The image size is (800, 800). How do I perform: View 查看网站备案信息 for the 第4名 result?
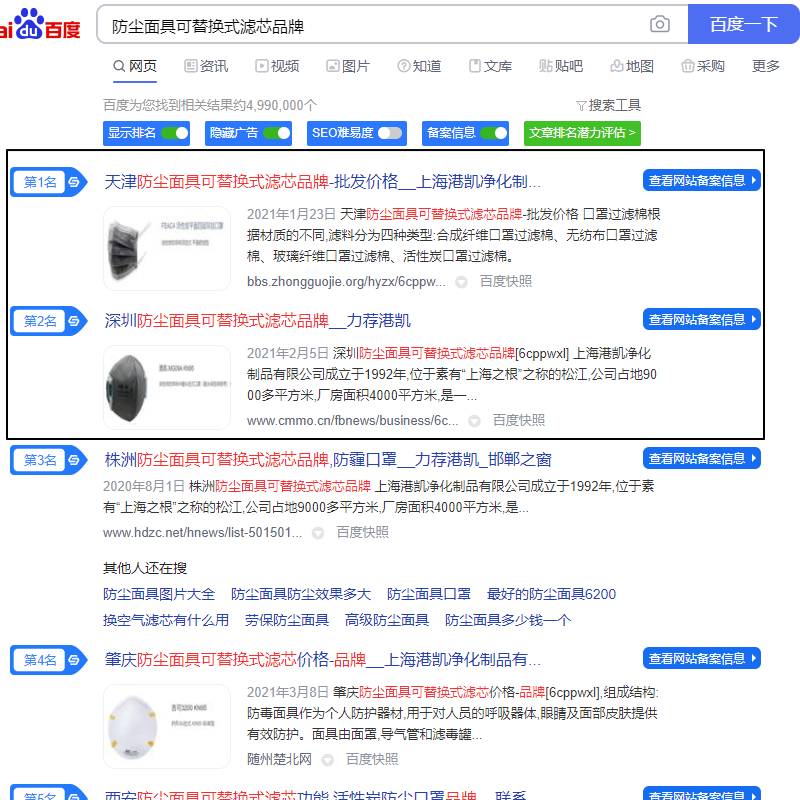click(702, 659)
